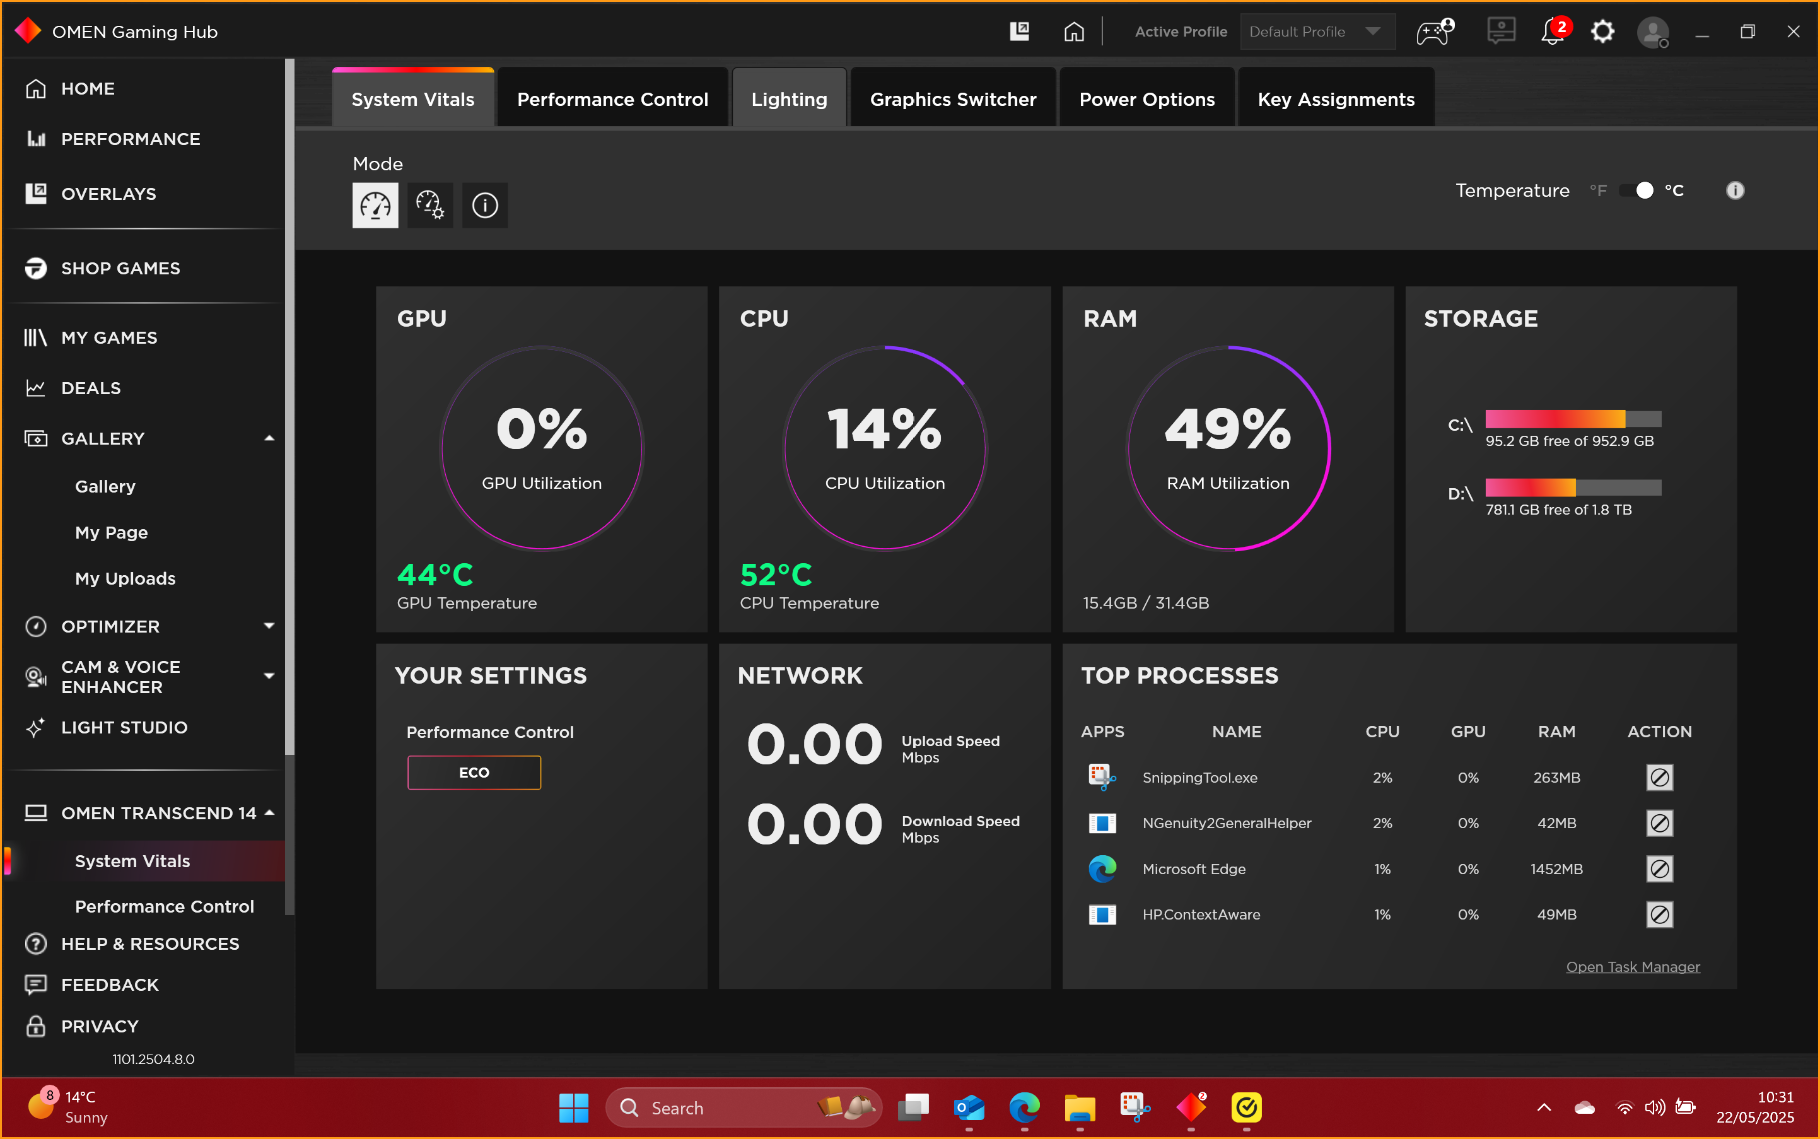Open File Explorer from taskbar
Image resolution: width=1820 pixels, height=1139 pixels.
tap(1080, 1108)
